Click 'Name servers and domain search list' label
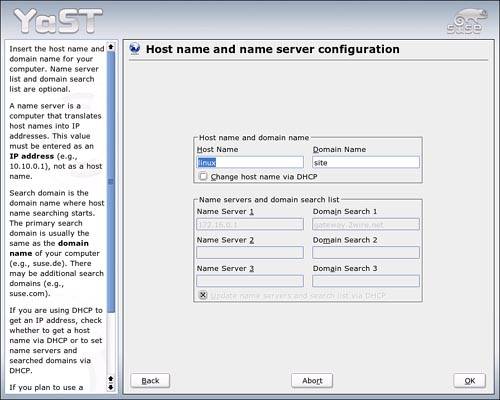Image resolution: width=500 pixels, height=400 pixels. tap(269, 200)
